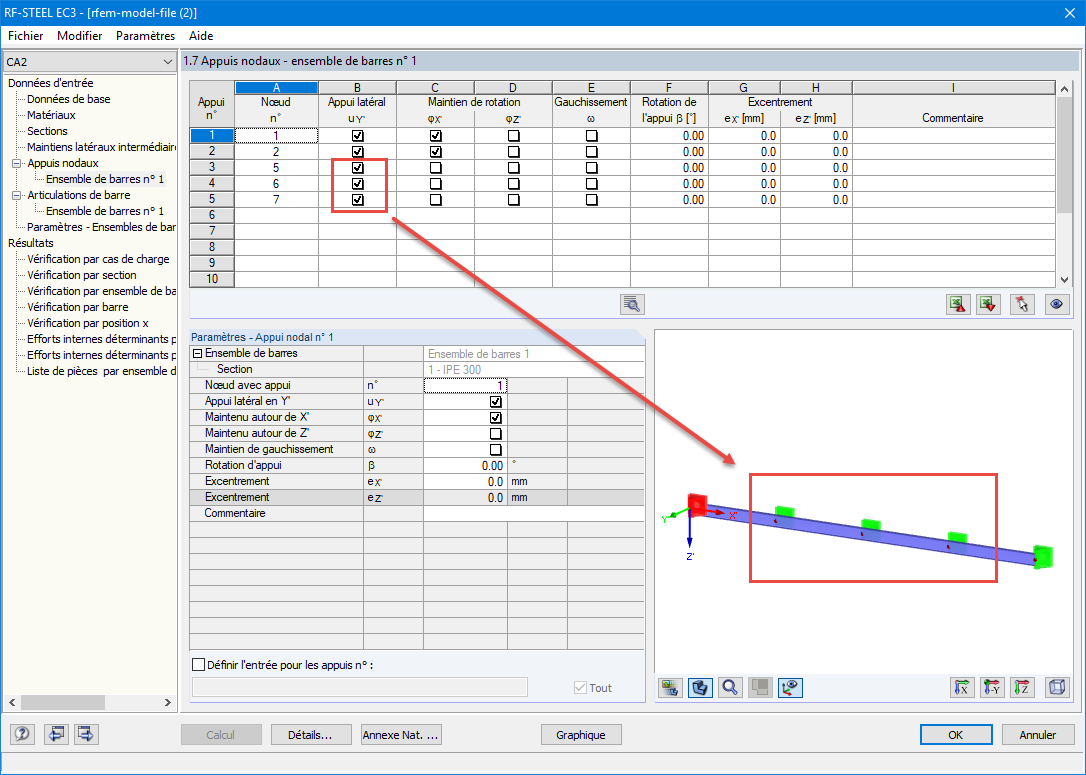
Task: Enable Gauchissement ω for node 6 row
Action: [x=591, y=184]
